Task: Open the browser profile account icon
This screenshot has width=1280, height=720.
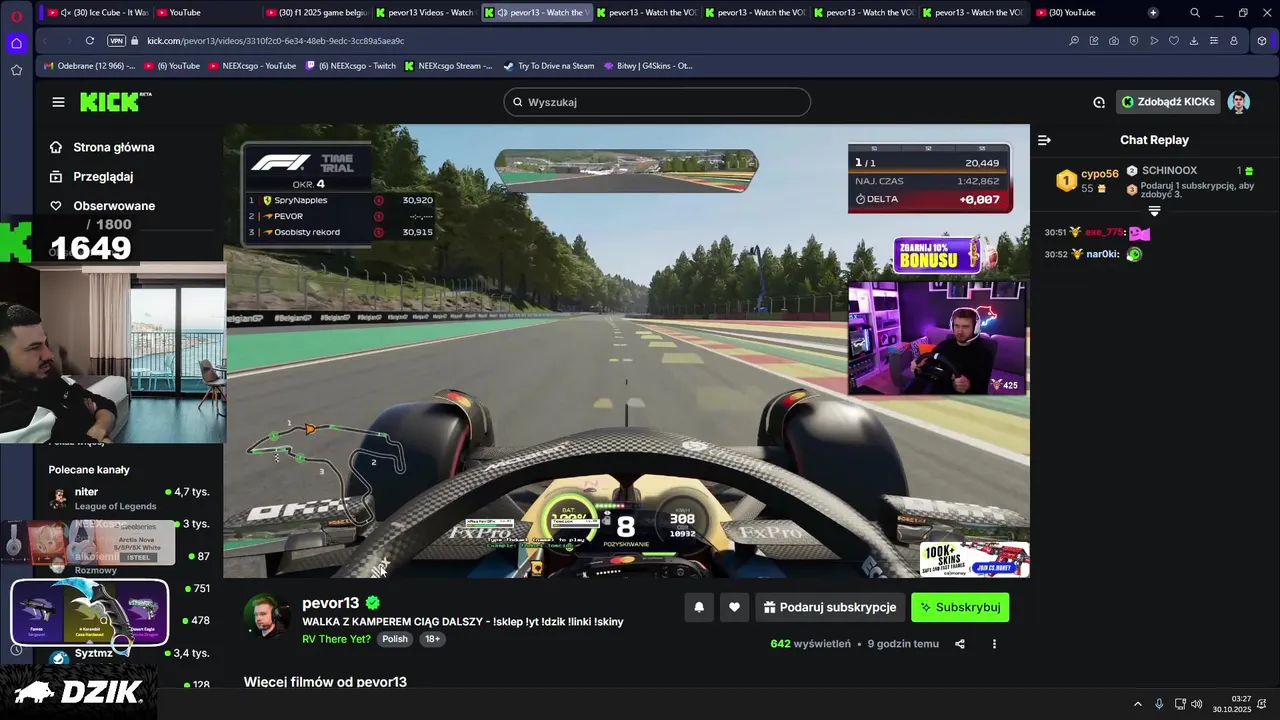Action: click(x=1234, y=41)
